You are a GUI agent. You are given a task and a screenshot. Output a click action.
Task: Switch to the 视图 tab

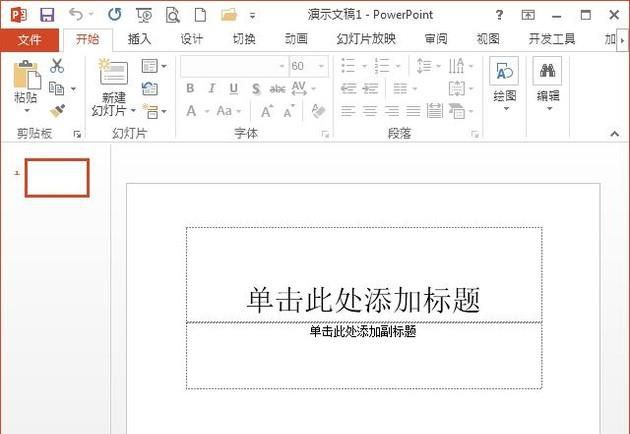coord(488,39)
